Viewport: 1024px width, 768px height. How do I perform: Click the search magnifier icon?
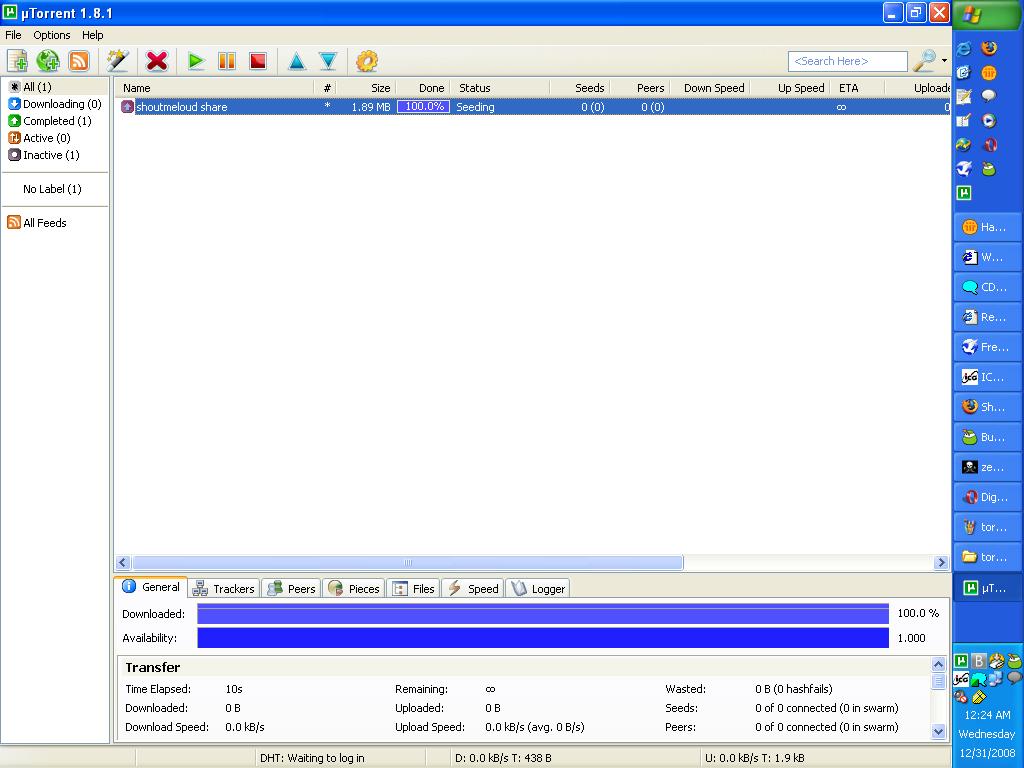click(924, 61)
